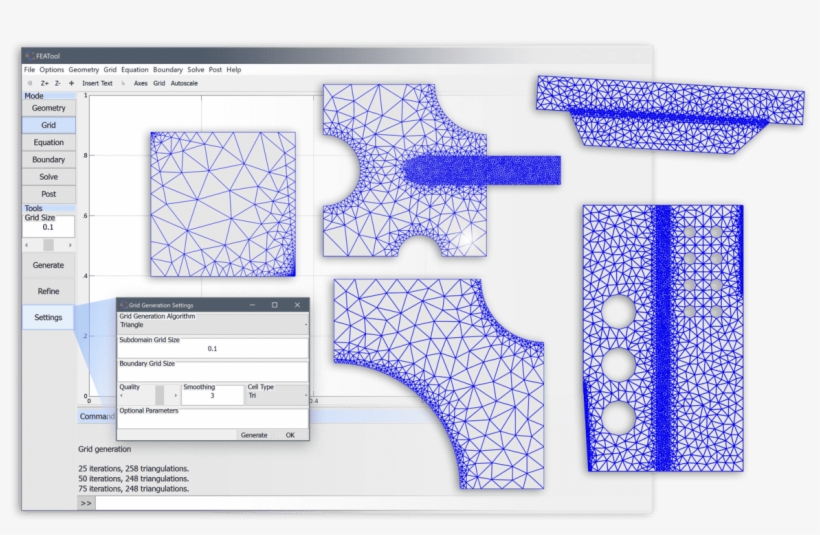Click the Quality slider right arrow
Image resolution: width=820 pixels, height=535 pixels.
pyautogui.click(x=175, y=396)
